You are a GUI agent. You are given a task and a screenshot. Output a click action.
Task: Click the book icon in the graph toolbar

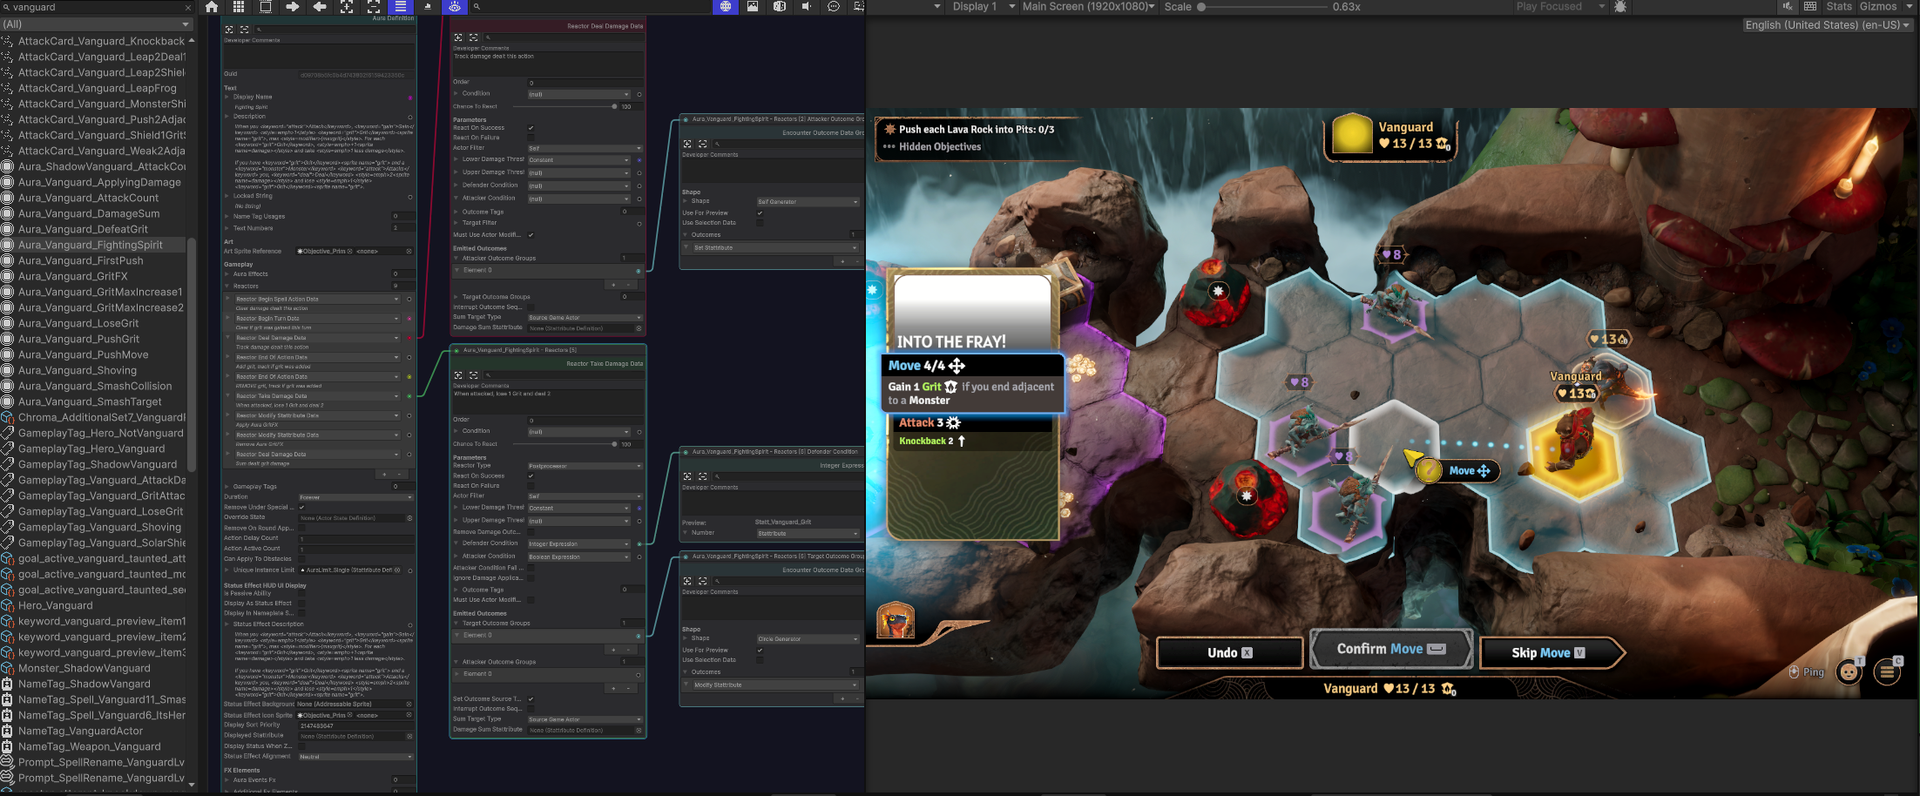pyautogui.click(x=779, y=7)
